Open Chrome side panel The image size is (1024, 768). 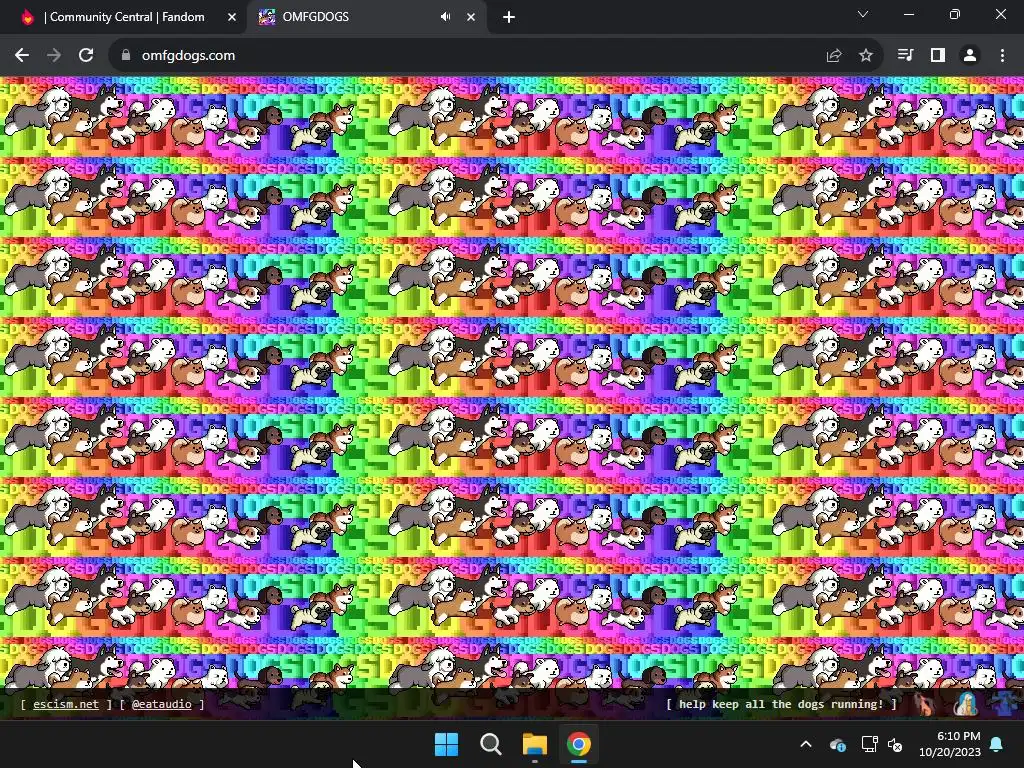click(938, 56)
